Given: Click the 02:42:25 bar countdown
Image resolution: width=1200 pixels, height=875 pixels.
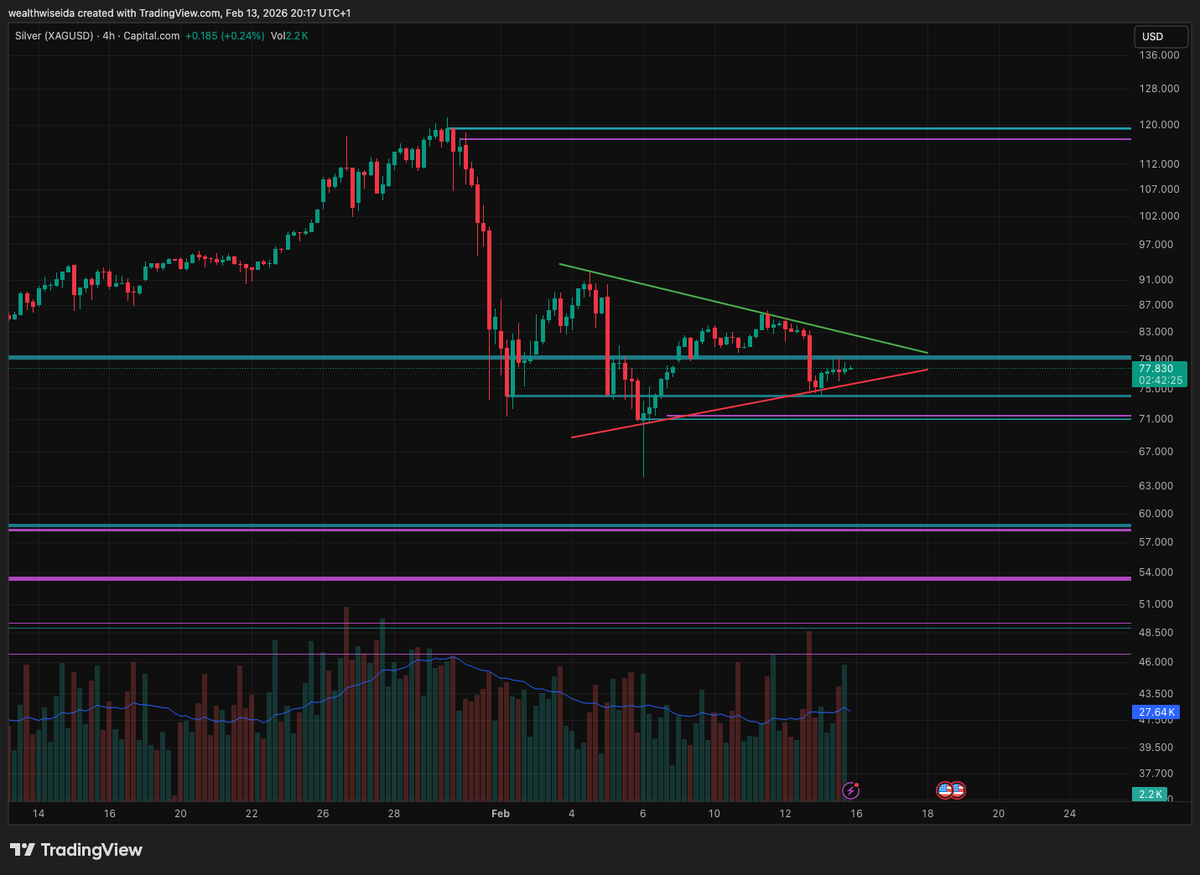Looking at the screenshot, I should click(x=1160, y=380).
